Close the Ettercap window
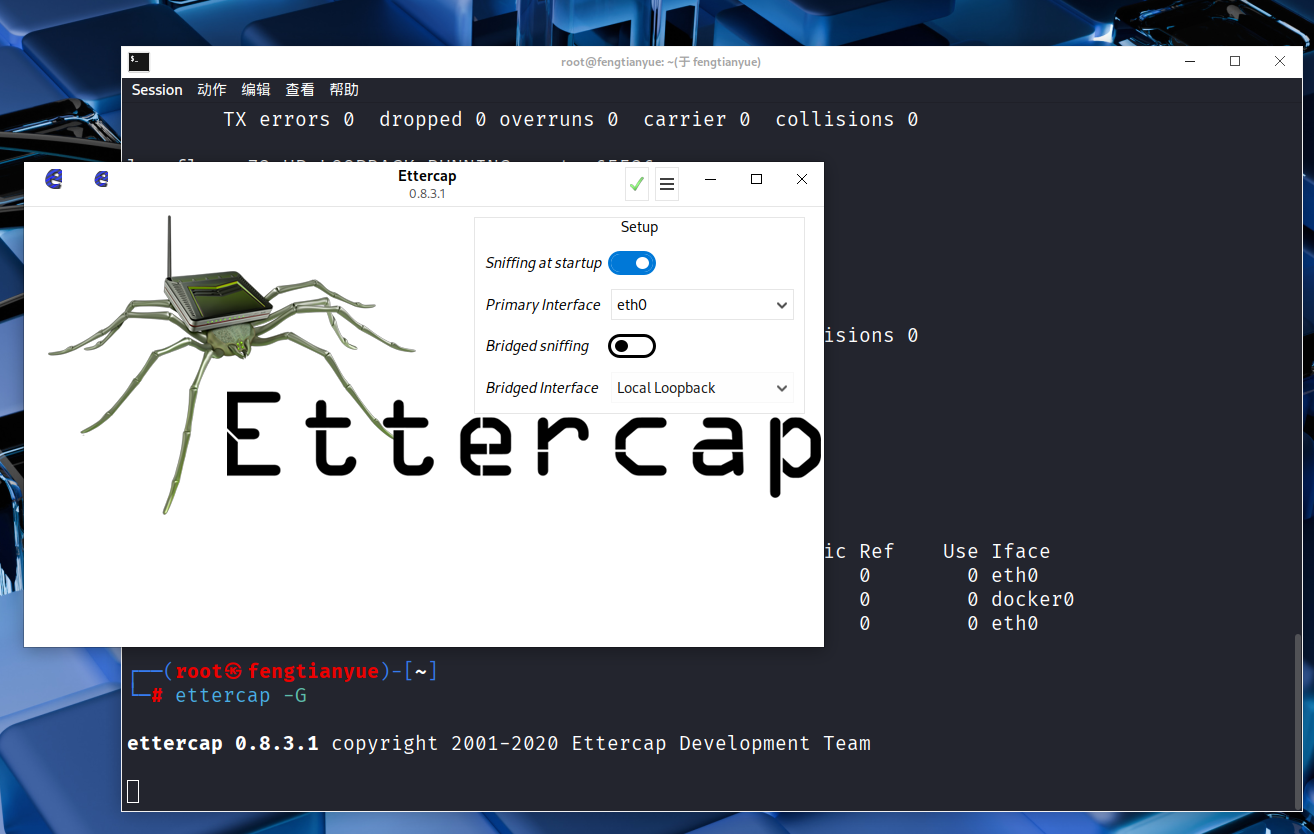 (x=802, y=180)
